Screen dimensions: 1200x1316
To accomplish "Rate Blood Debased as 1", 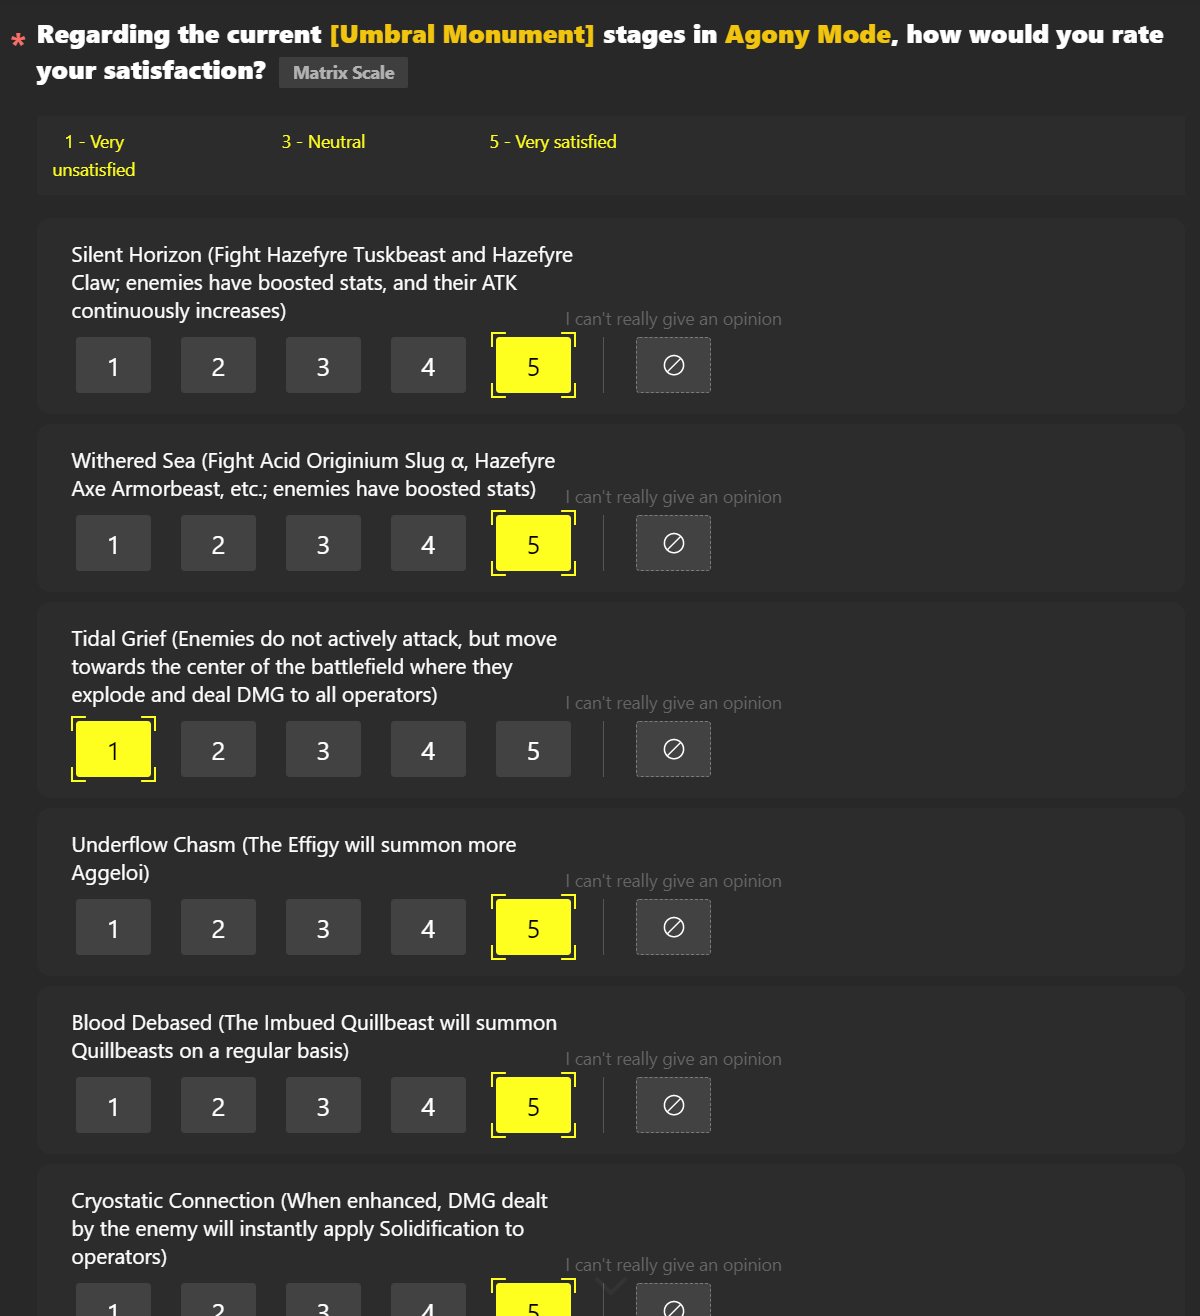I will click(113, 1105).
